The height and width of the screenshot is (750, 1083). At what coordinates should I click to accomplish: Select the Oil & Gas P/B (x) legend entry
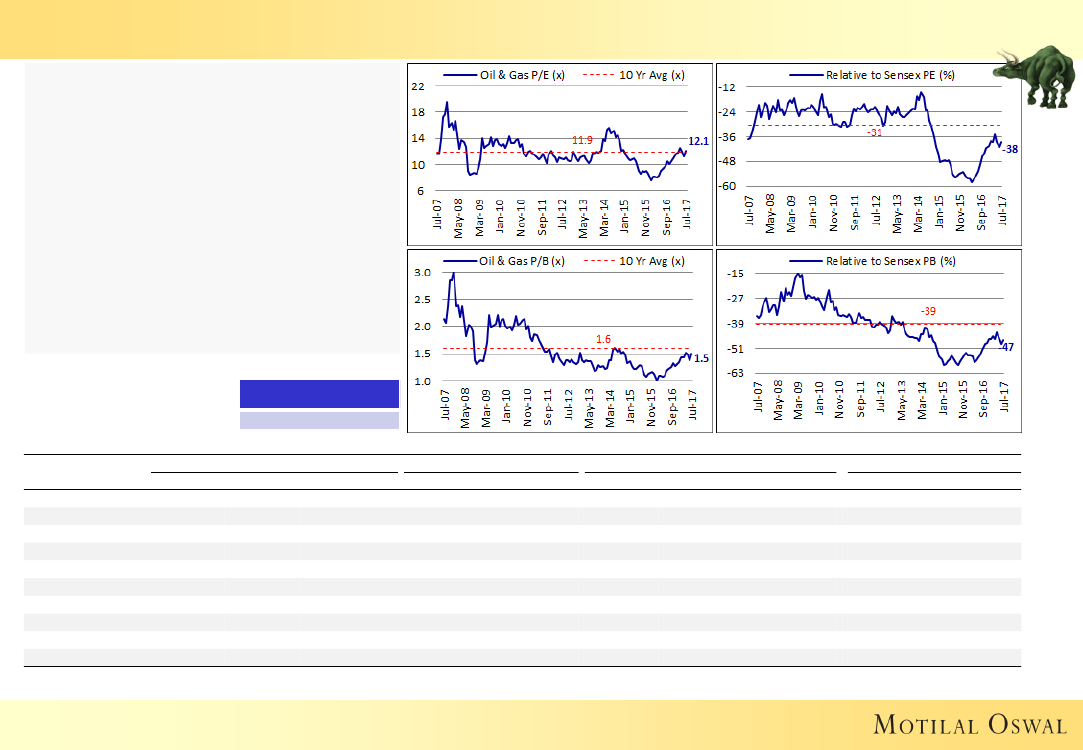tap(507, 261)
